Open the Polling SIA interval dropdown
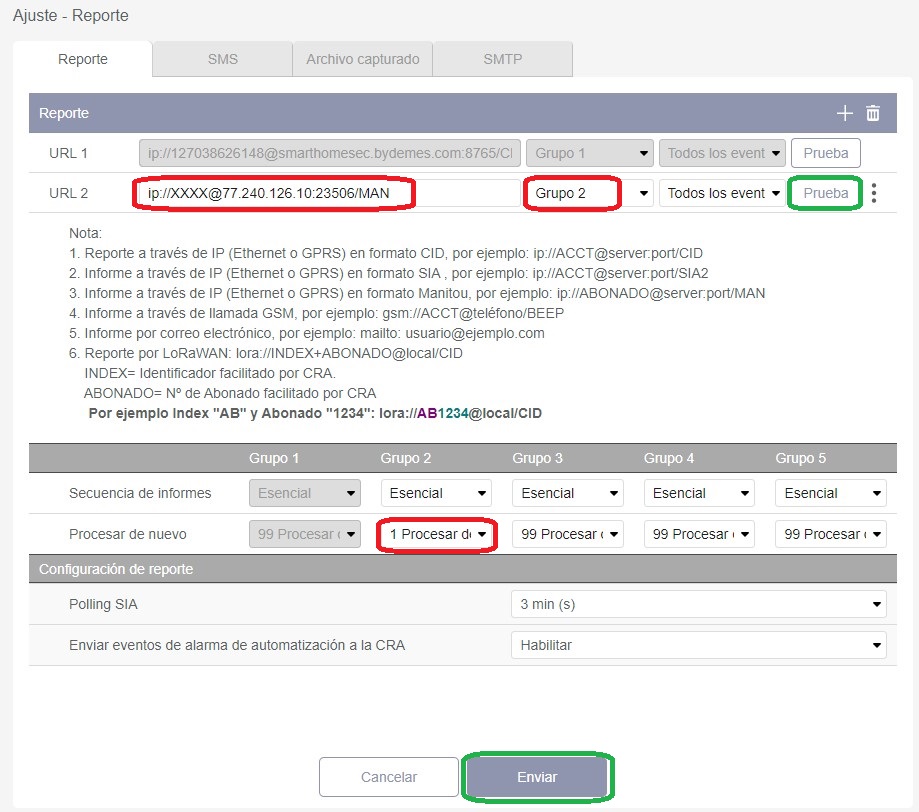The height and width of the screenshot is (812, 919). tap(698, 604)
